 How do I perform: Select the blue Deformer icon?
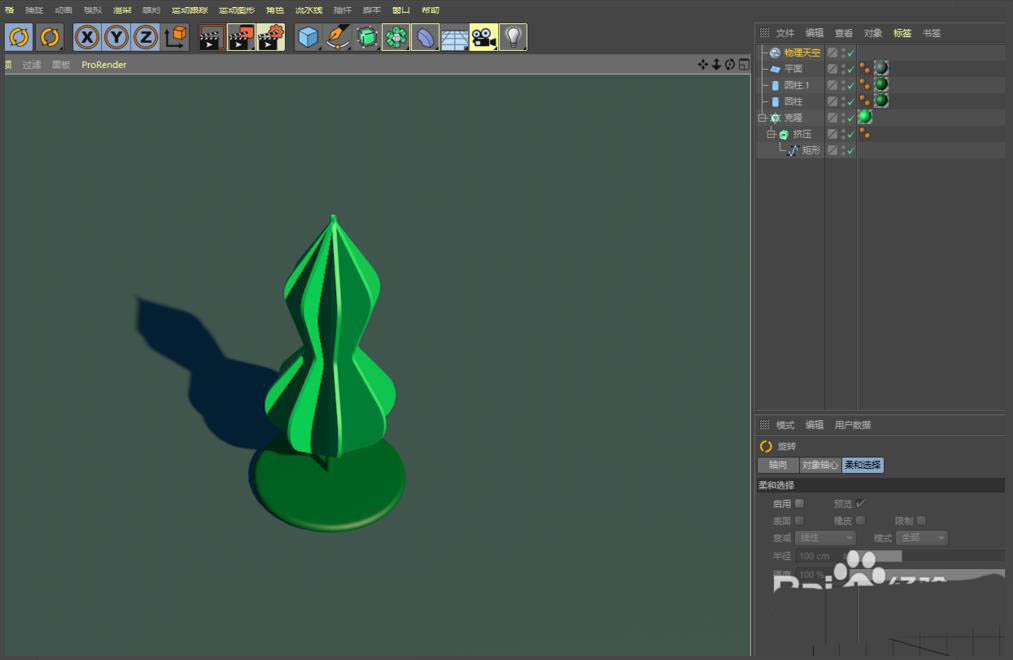point(426,37)
